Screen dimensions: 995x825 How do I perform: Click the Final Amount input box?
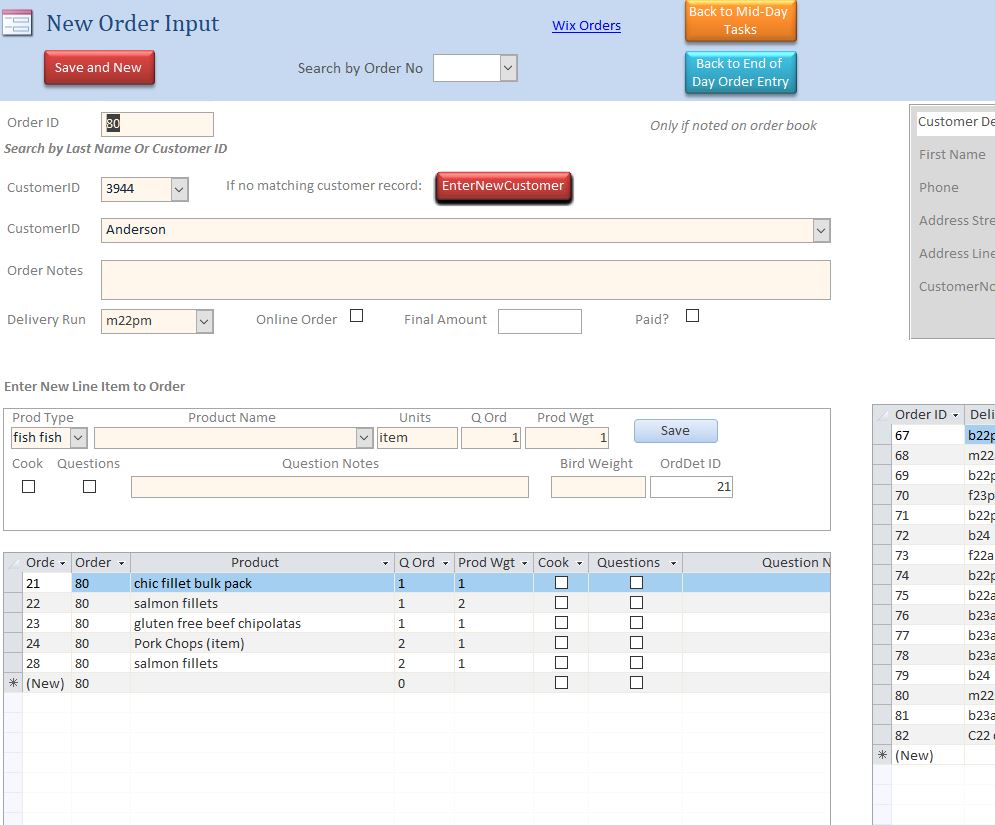tap(539, 321)
